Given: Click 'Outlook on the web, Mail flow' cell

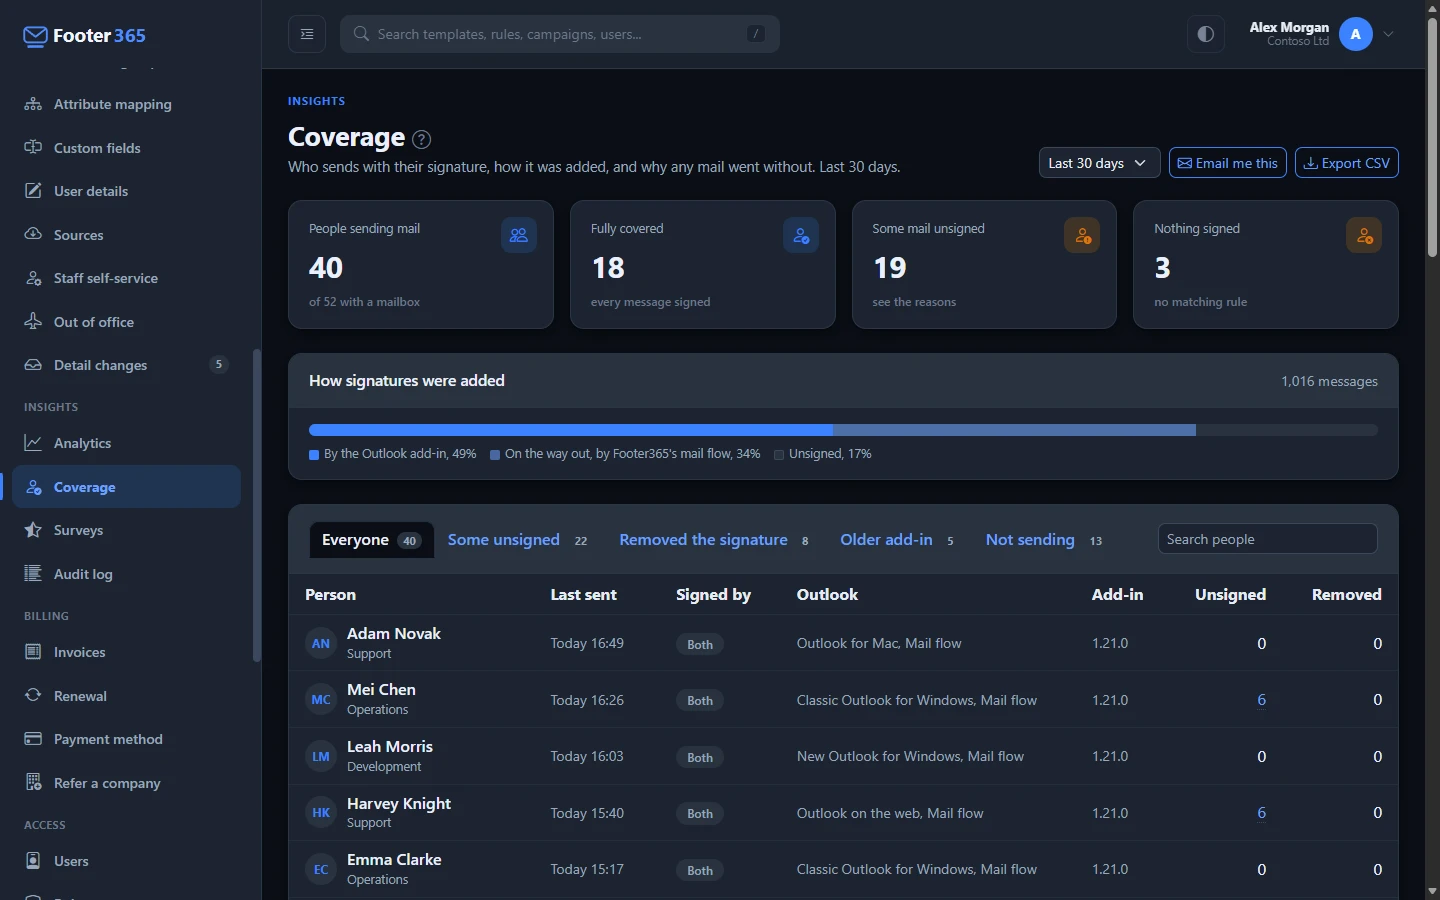Looking at the screenshot, I should tap(890, 813).
